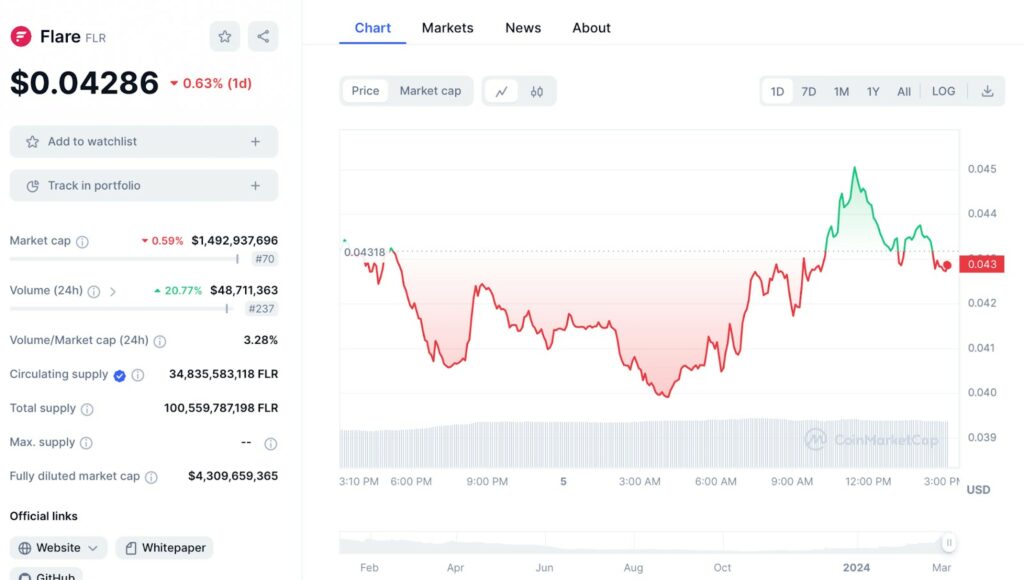1024x580 pixels.
Task: Download chart data icon
Action: [987, 91]
